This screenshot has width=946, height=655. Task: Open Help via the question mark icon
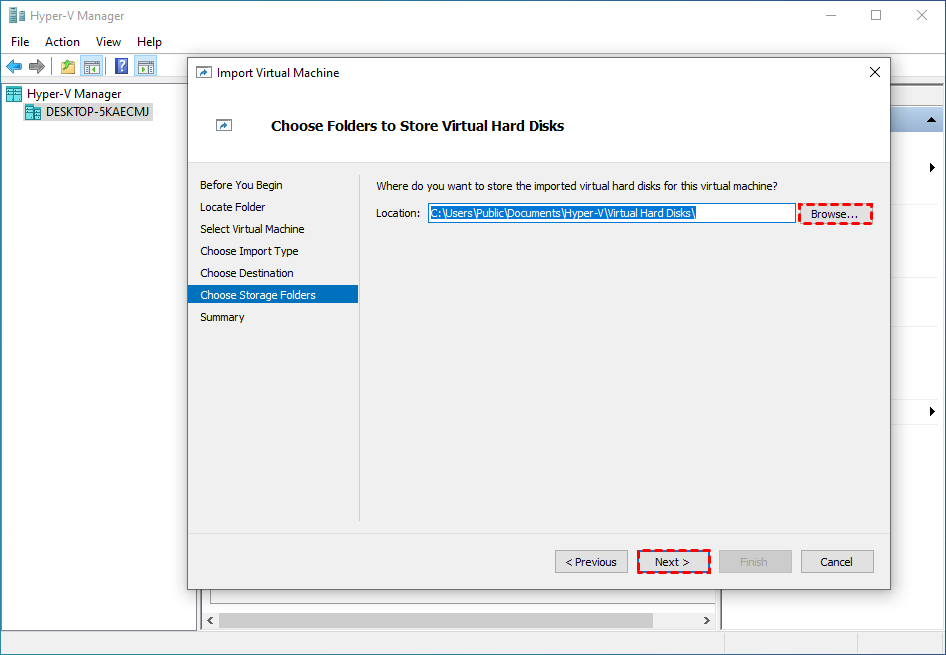coord(121,66)
